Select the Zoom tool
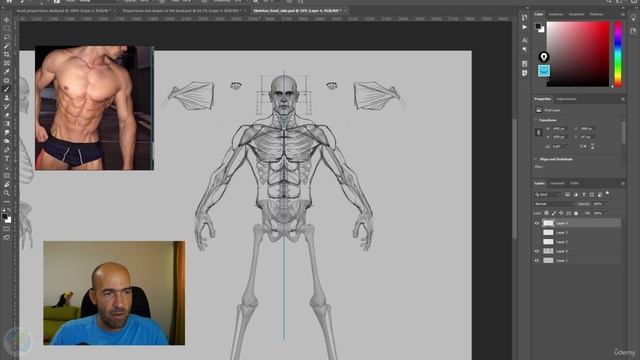The height and width of the screenshot is (360, 640). pyautogui.click(x=7, y=193)
